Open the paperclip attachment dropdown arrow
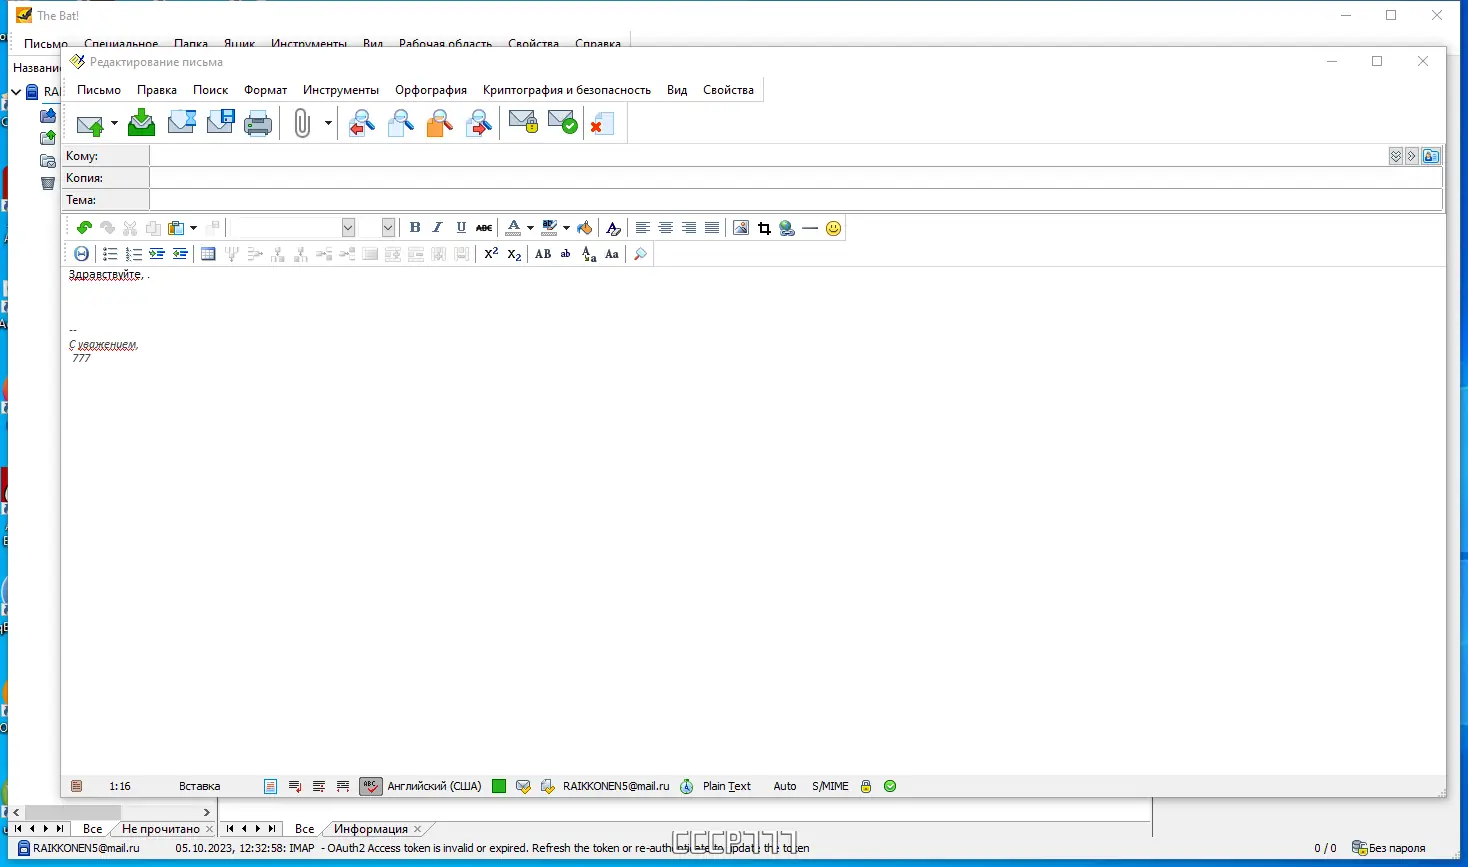 tap(328, 124)
